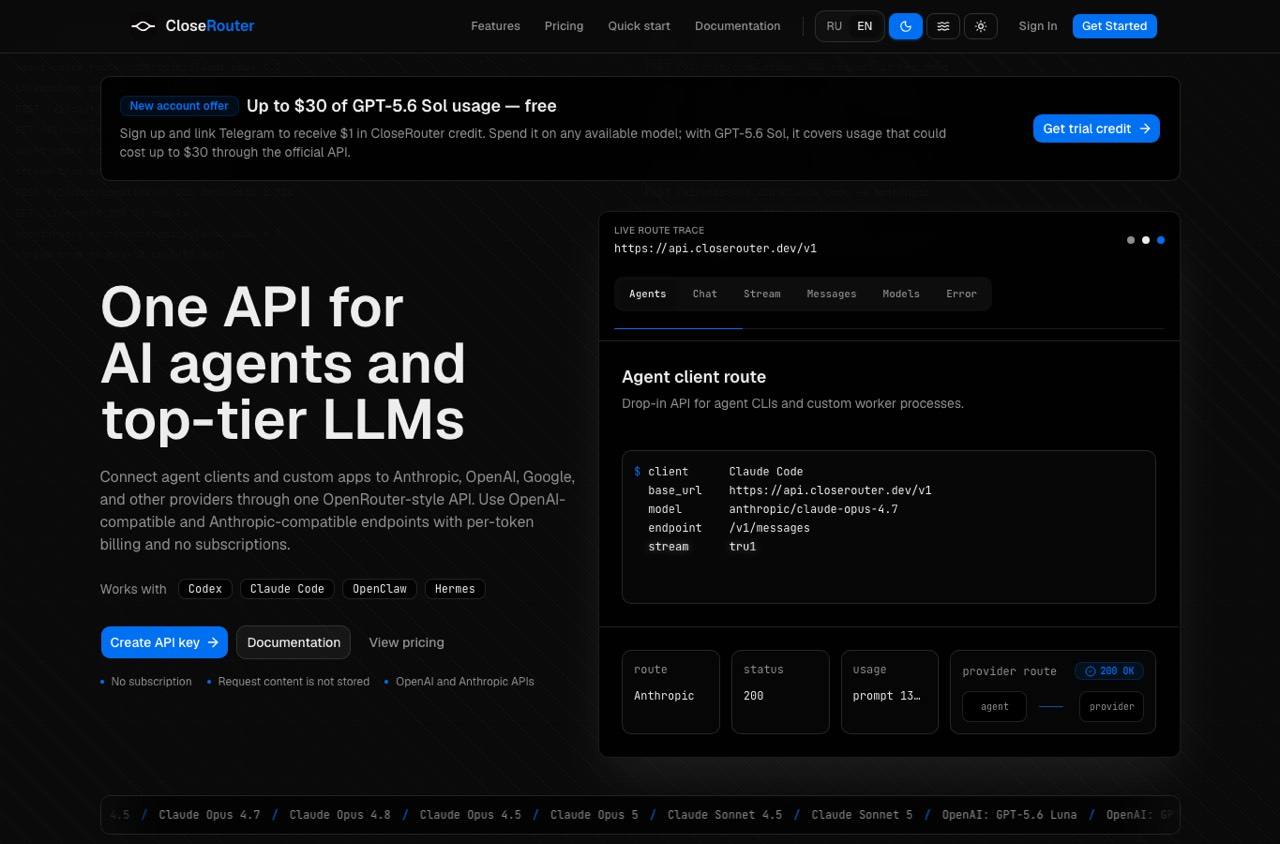
Task: Click anthropic/claude-opus-4.7 model value
Action: [813, 509]
